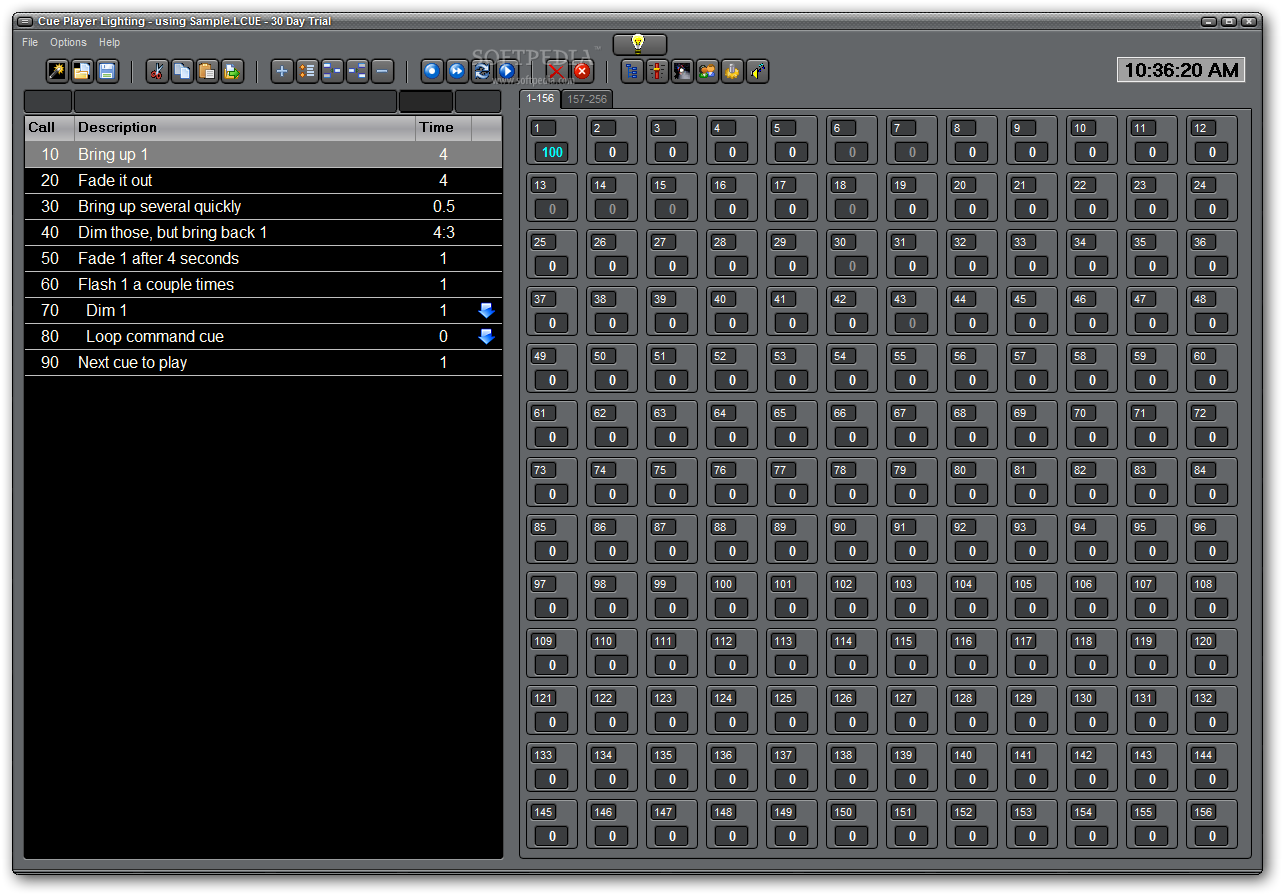Click channel 100 level field
Viewport: 1283px width, 895px height.
[x=732, y=608]
